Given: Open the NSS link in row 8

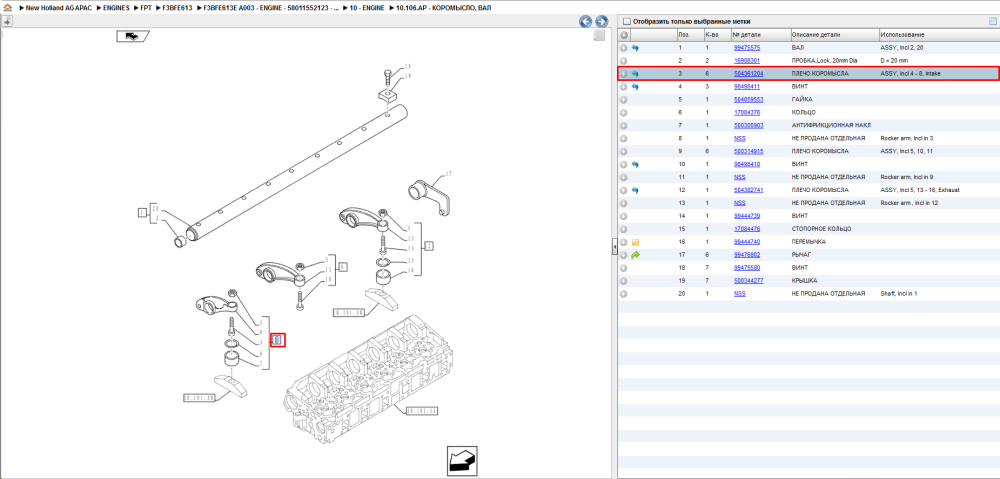Looking at the screenshot, I should [x=739, y=138].
